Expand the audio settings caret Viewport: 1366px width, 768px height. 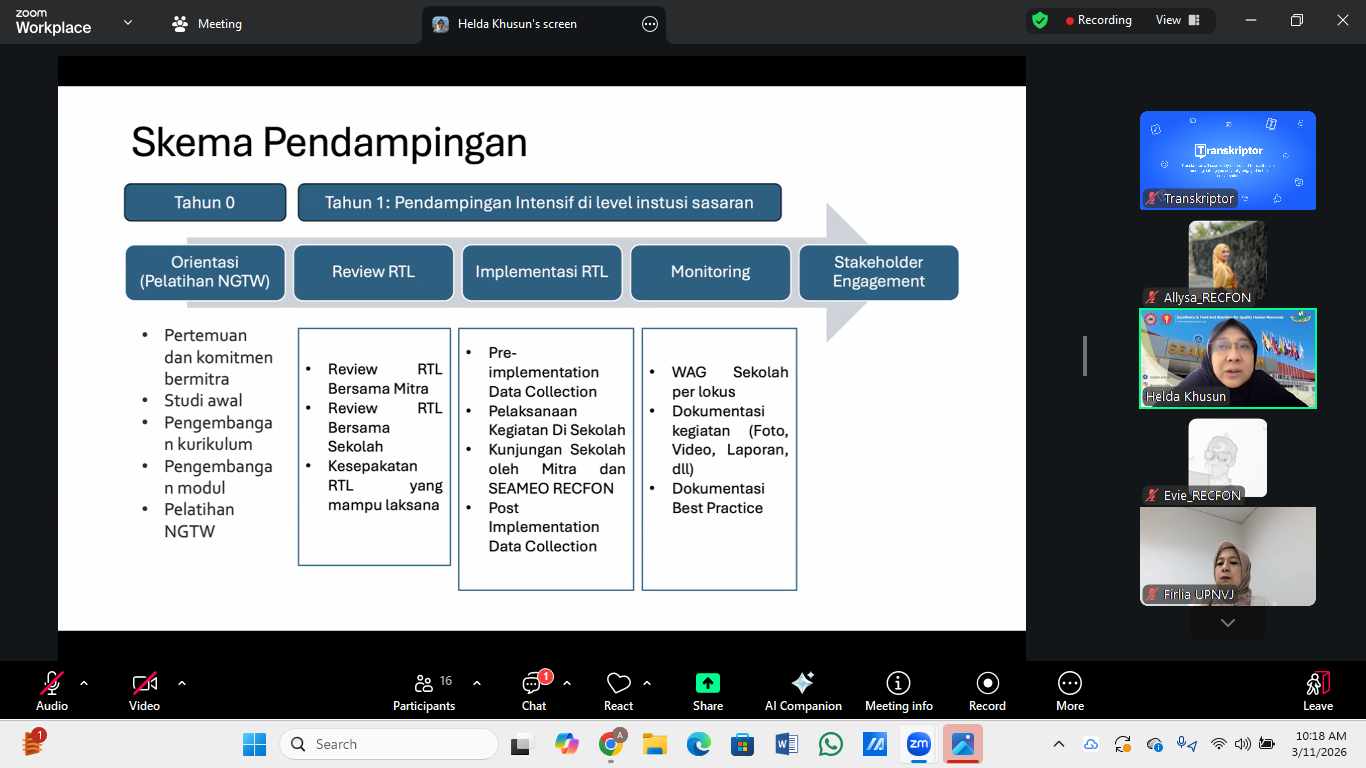(84, 683)
